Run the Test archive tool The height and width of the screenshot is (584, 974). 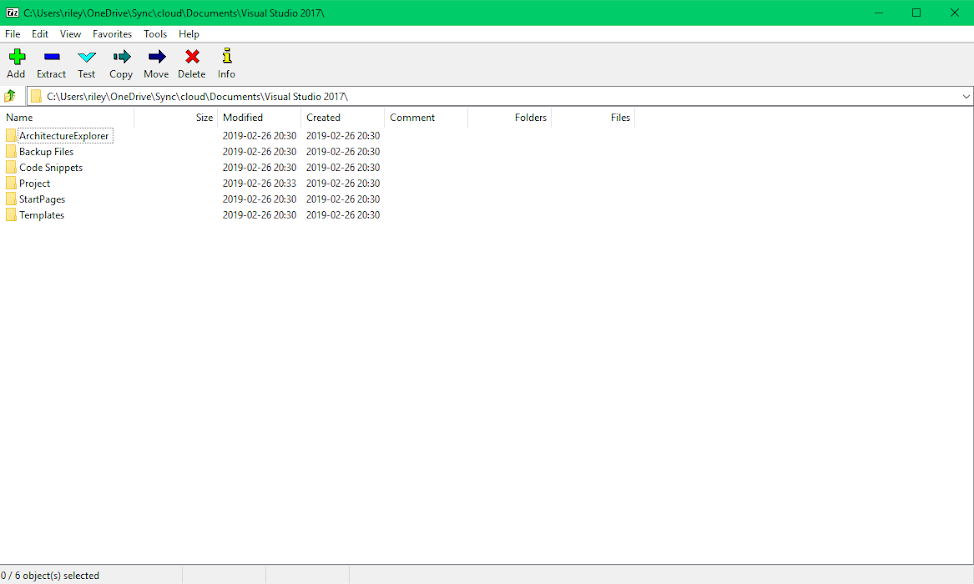87,58
